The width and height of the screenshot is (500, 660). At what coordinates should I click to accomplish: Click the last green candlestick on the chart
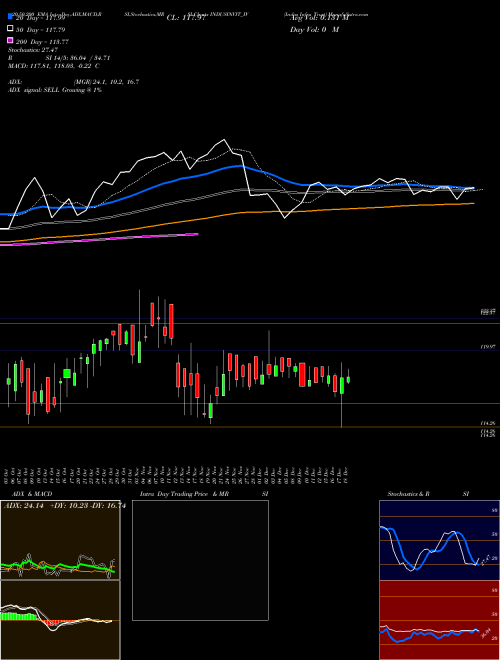coord(348,380)
